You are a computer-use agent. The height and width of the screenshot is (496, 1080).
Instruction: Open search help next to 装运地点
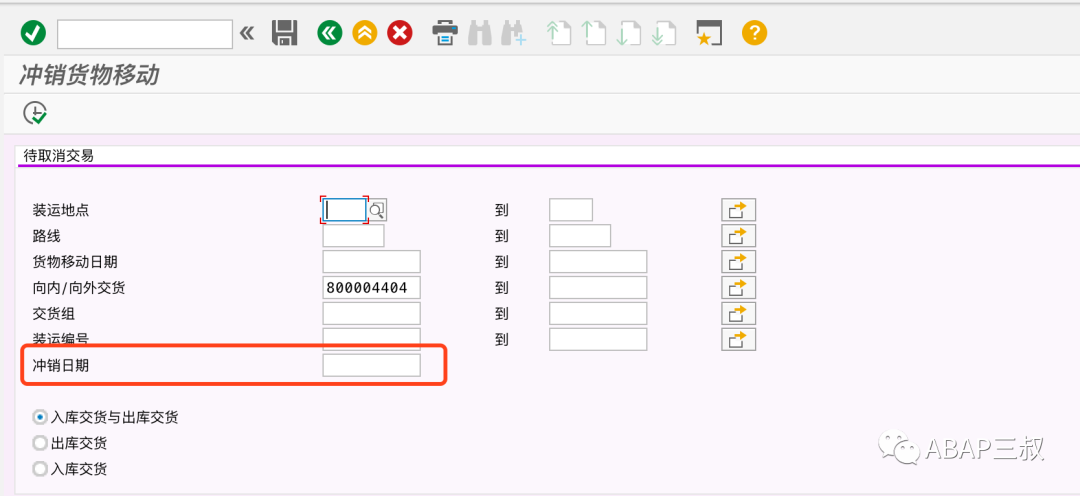pos(377,210)
